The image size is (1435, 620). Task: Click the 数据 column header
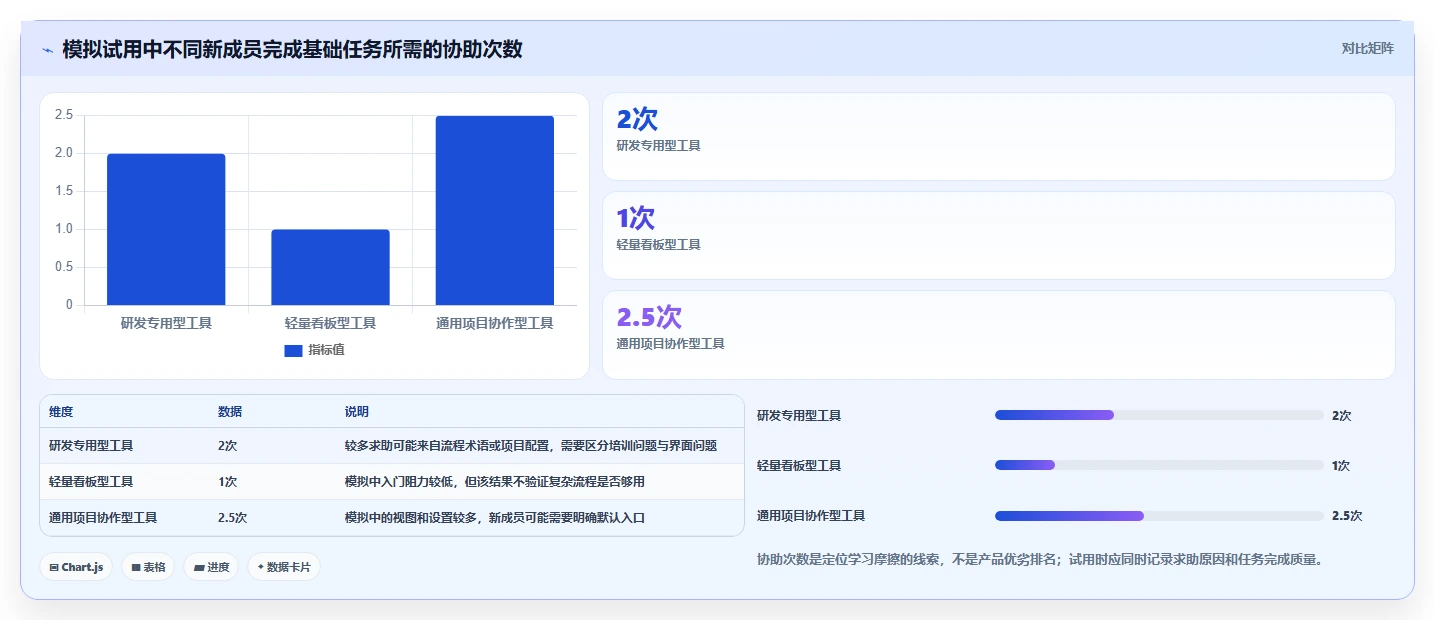tap(230, 412)
